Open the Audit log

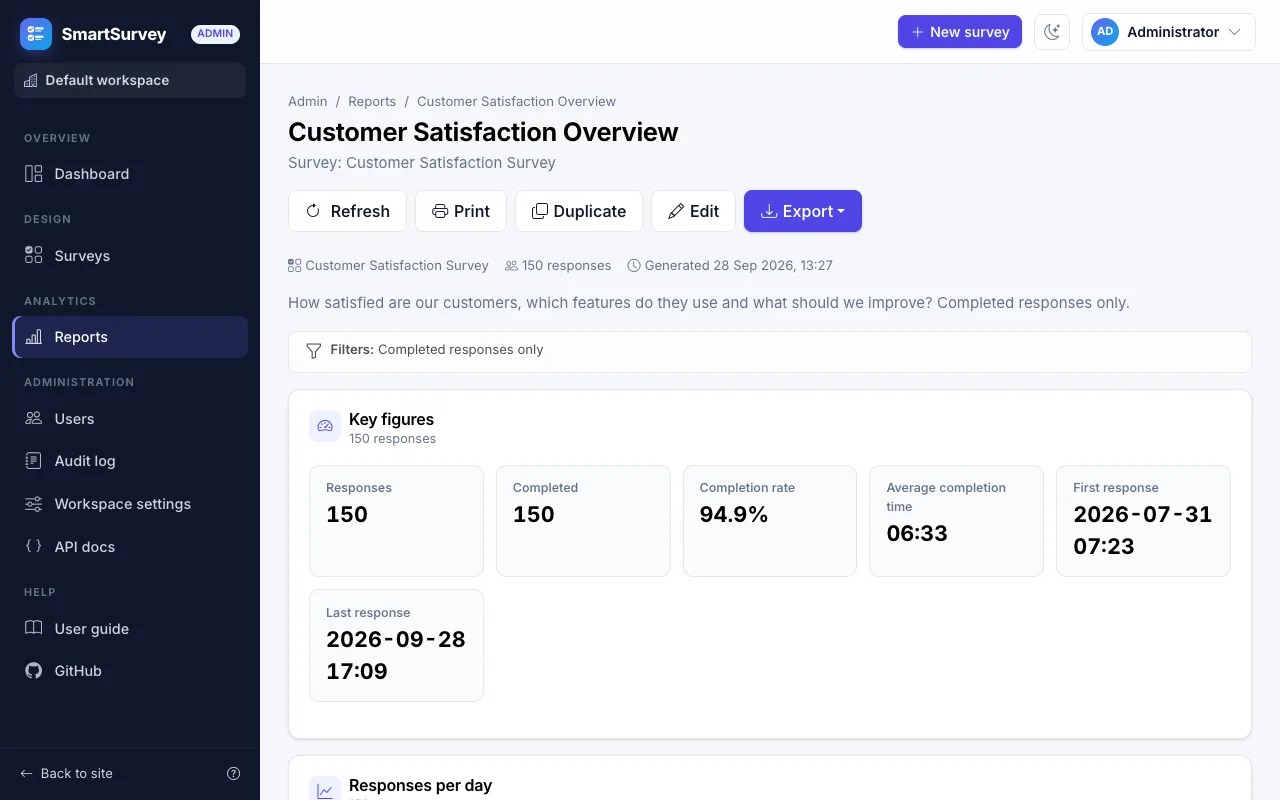(x=130, y=461)
